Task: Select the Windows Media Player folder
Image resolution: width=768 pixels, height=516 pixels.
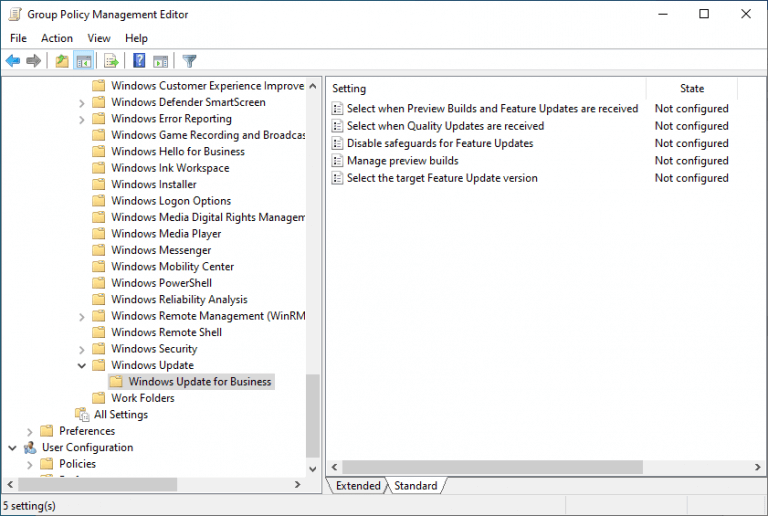Action: (166, 234)
